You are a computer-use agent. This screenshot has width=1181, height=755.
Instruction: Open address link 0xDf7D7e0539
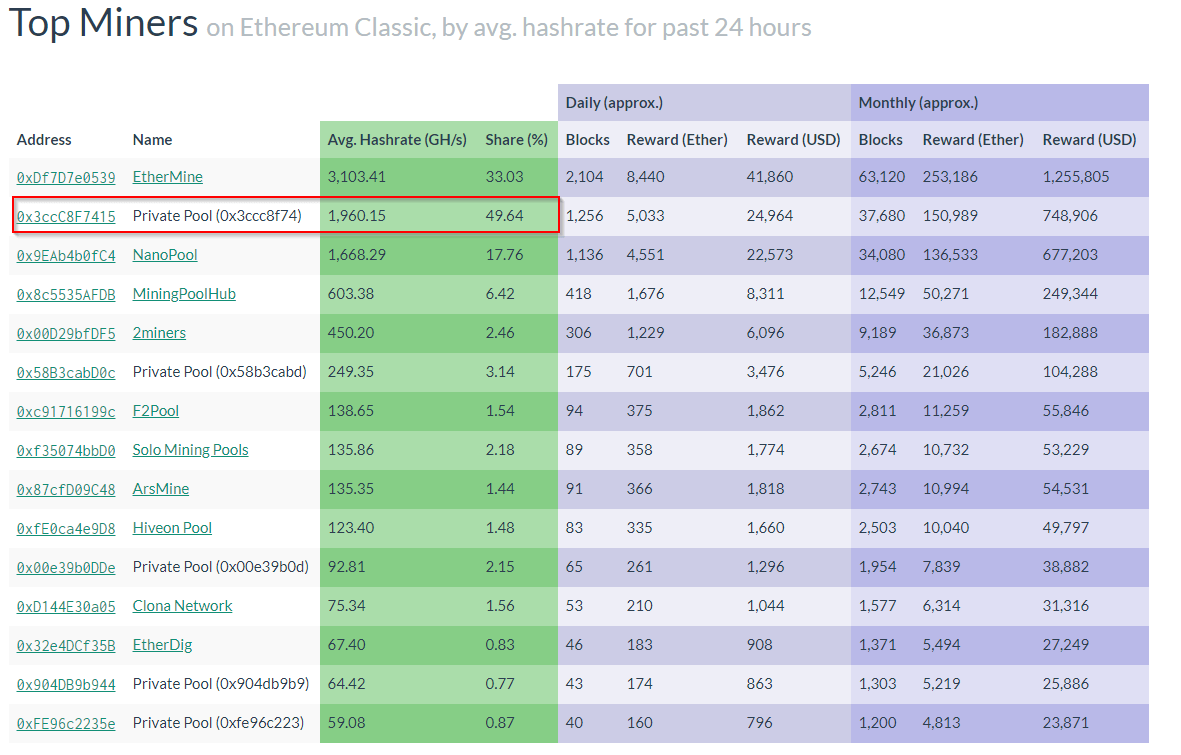point(66,178)
